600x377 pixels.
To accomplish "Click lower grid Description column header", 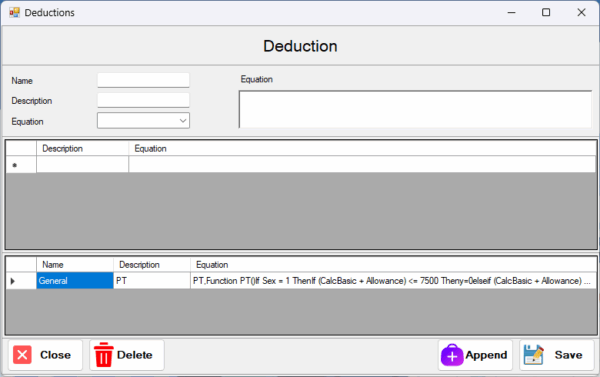I will tap(152, 264).
